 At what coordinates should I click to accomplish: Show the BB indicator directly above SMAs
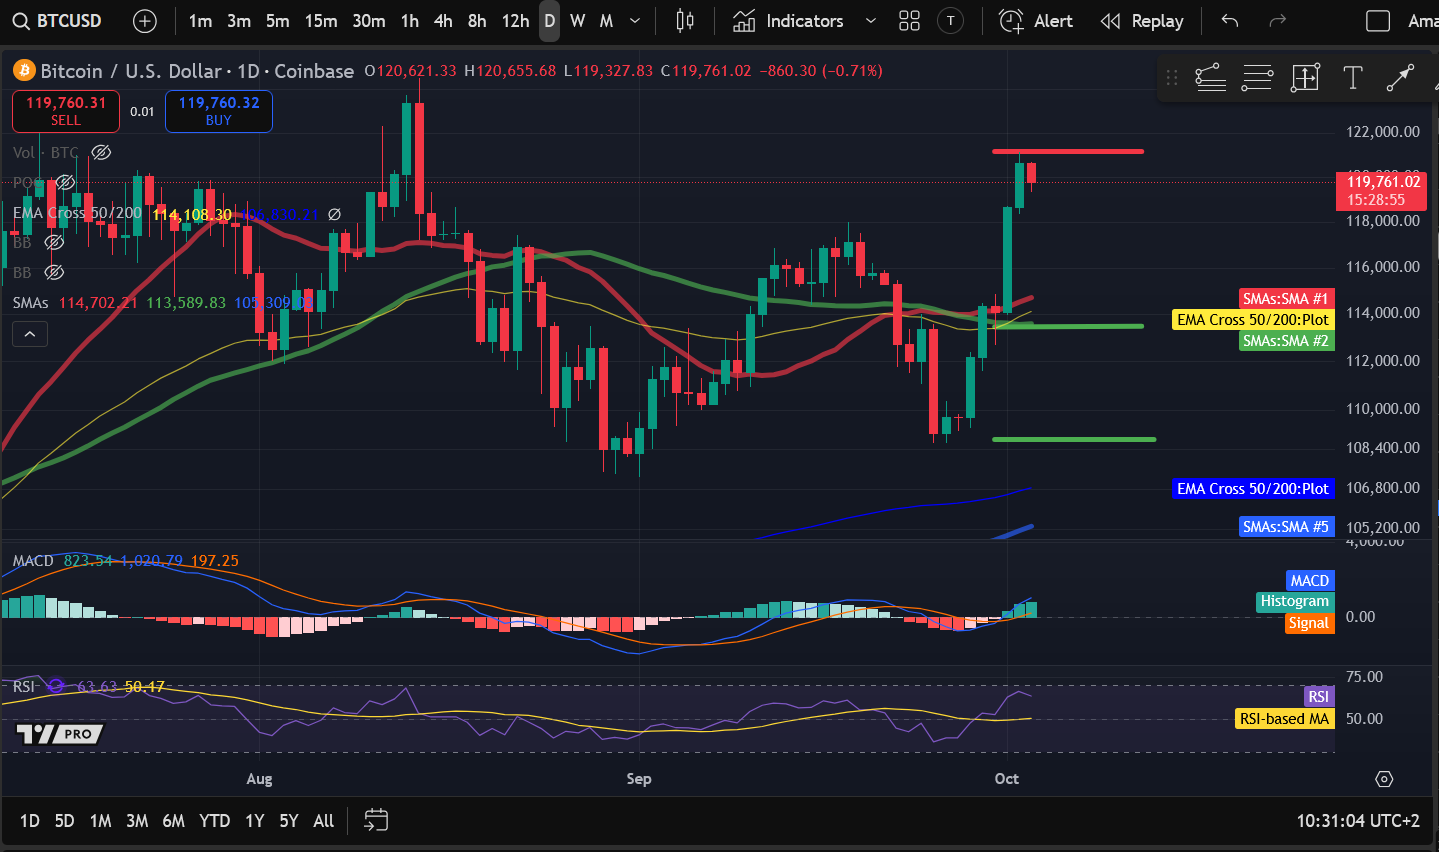pos(54,272)
